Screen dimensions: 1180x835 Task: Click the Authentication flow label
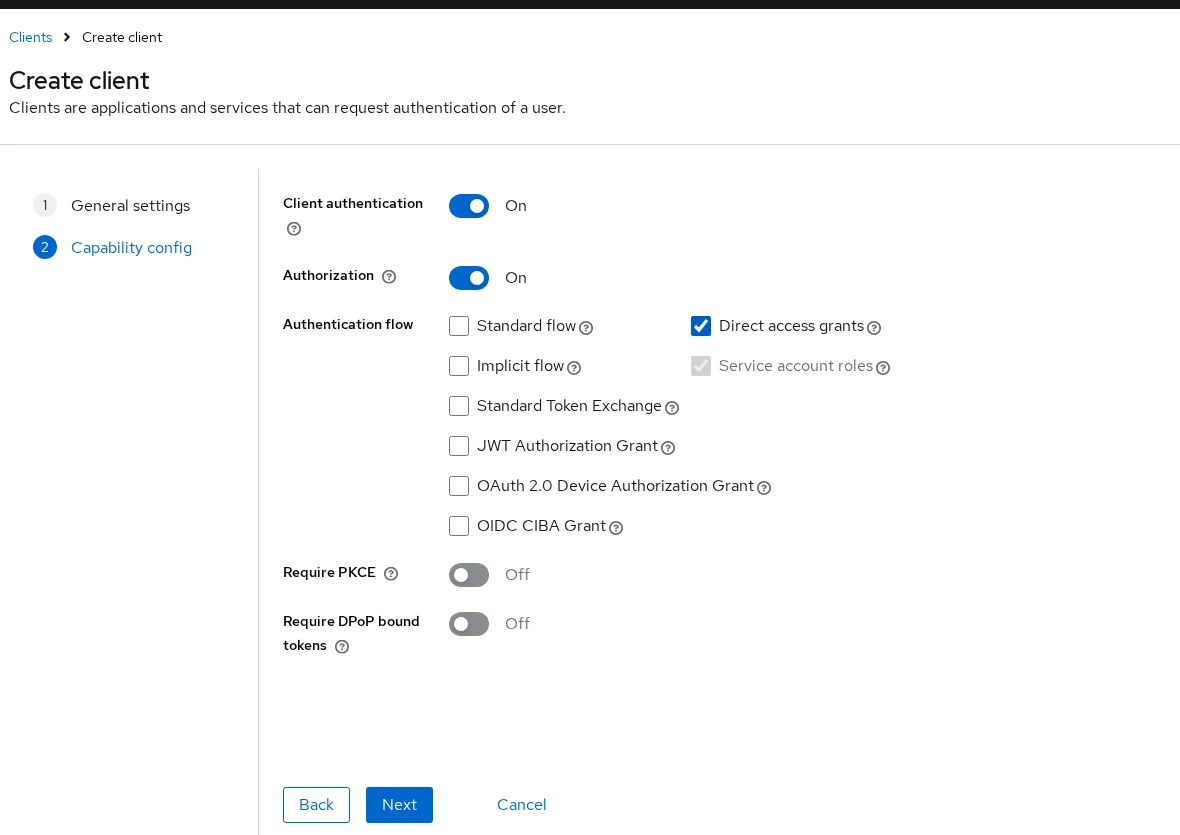(348, 324)
